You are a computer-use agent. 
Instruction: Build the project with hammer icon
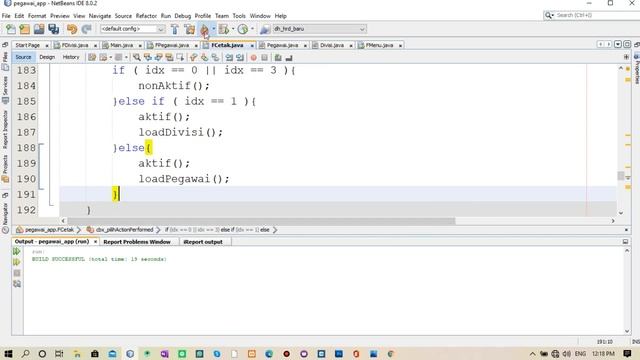(175, 29)
